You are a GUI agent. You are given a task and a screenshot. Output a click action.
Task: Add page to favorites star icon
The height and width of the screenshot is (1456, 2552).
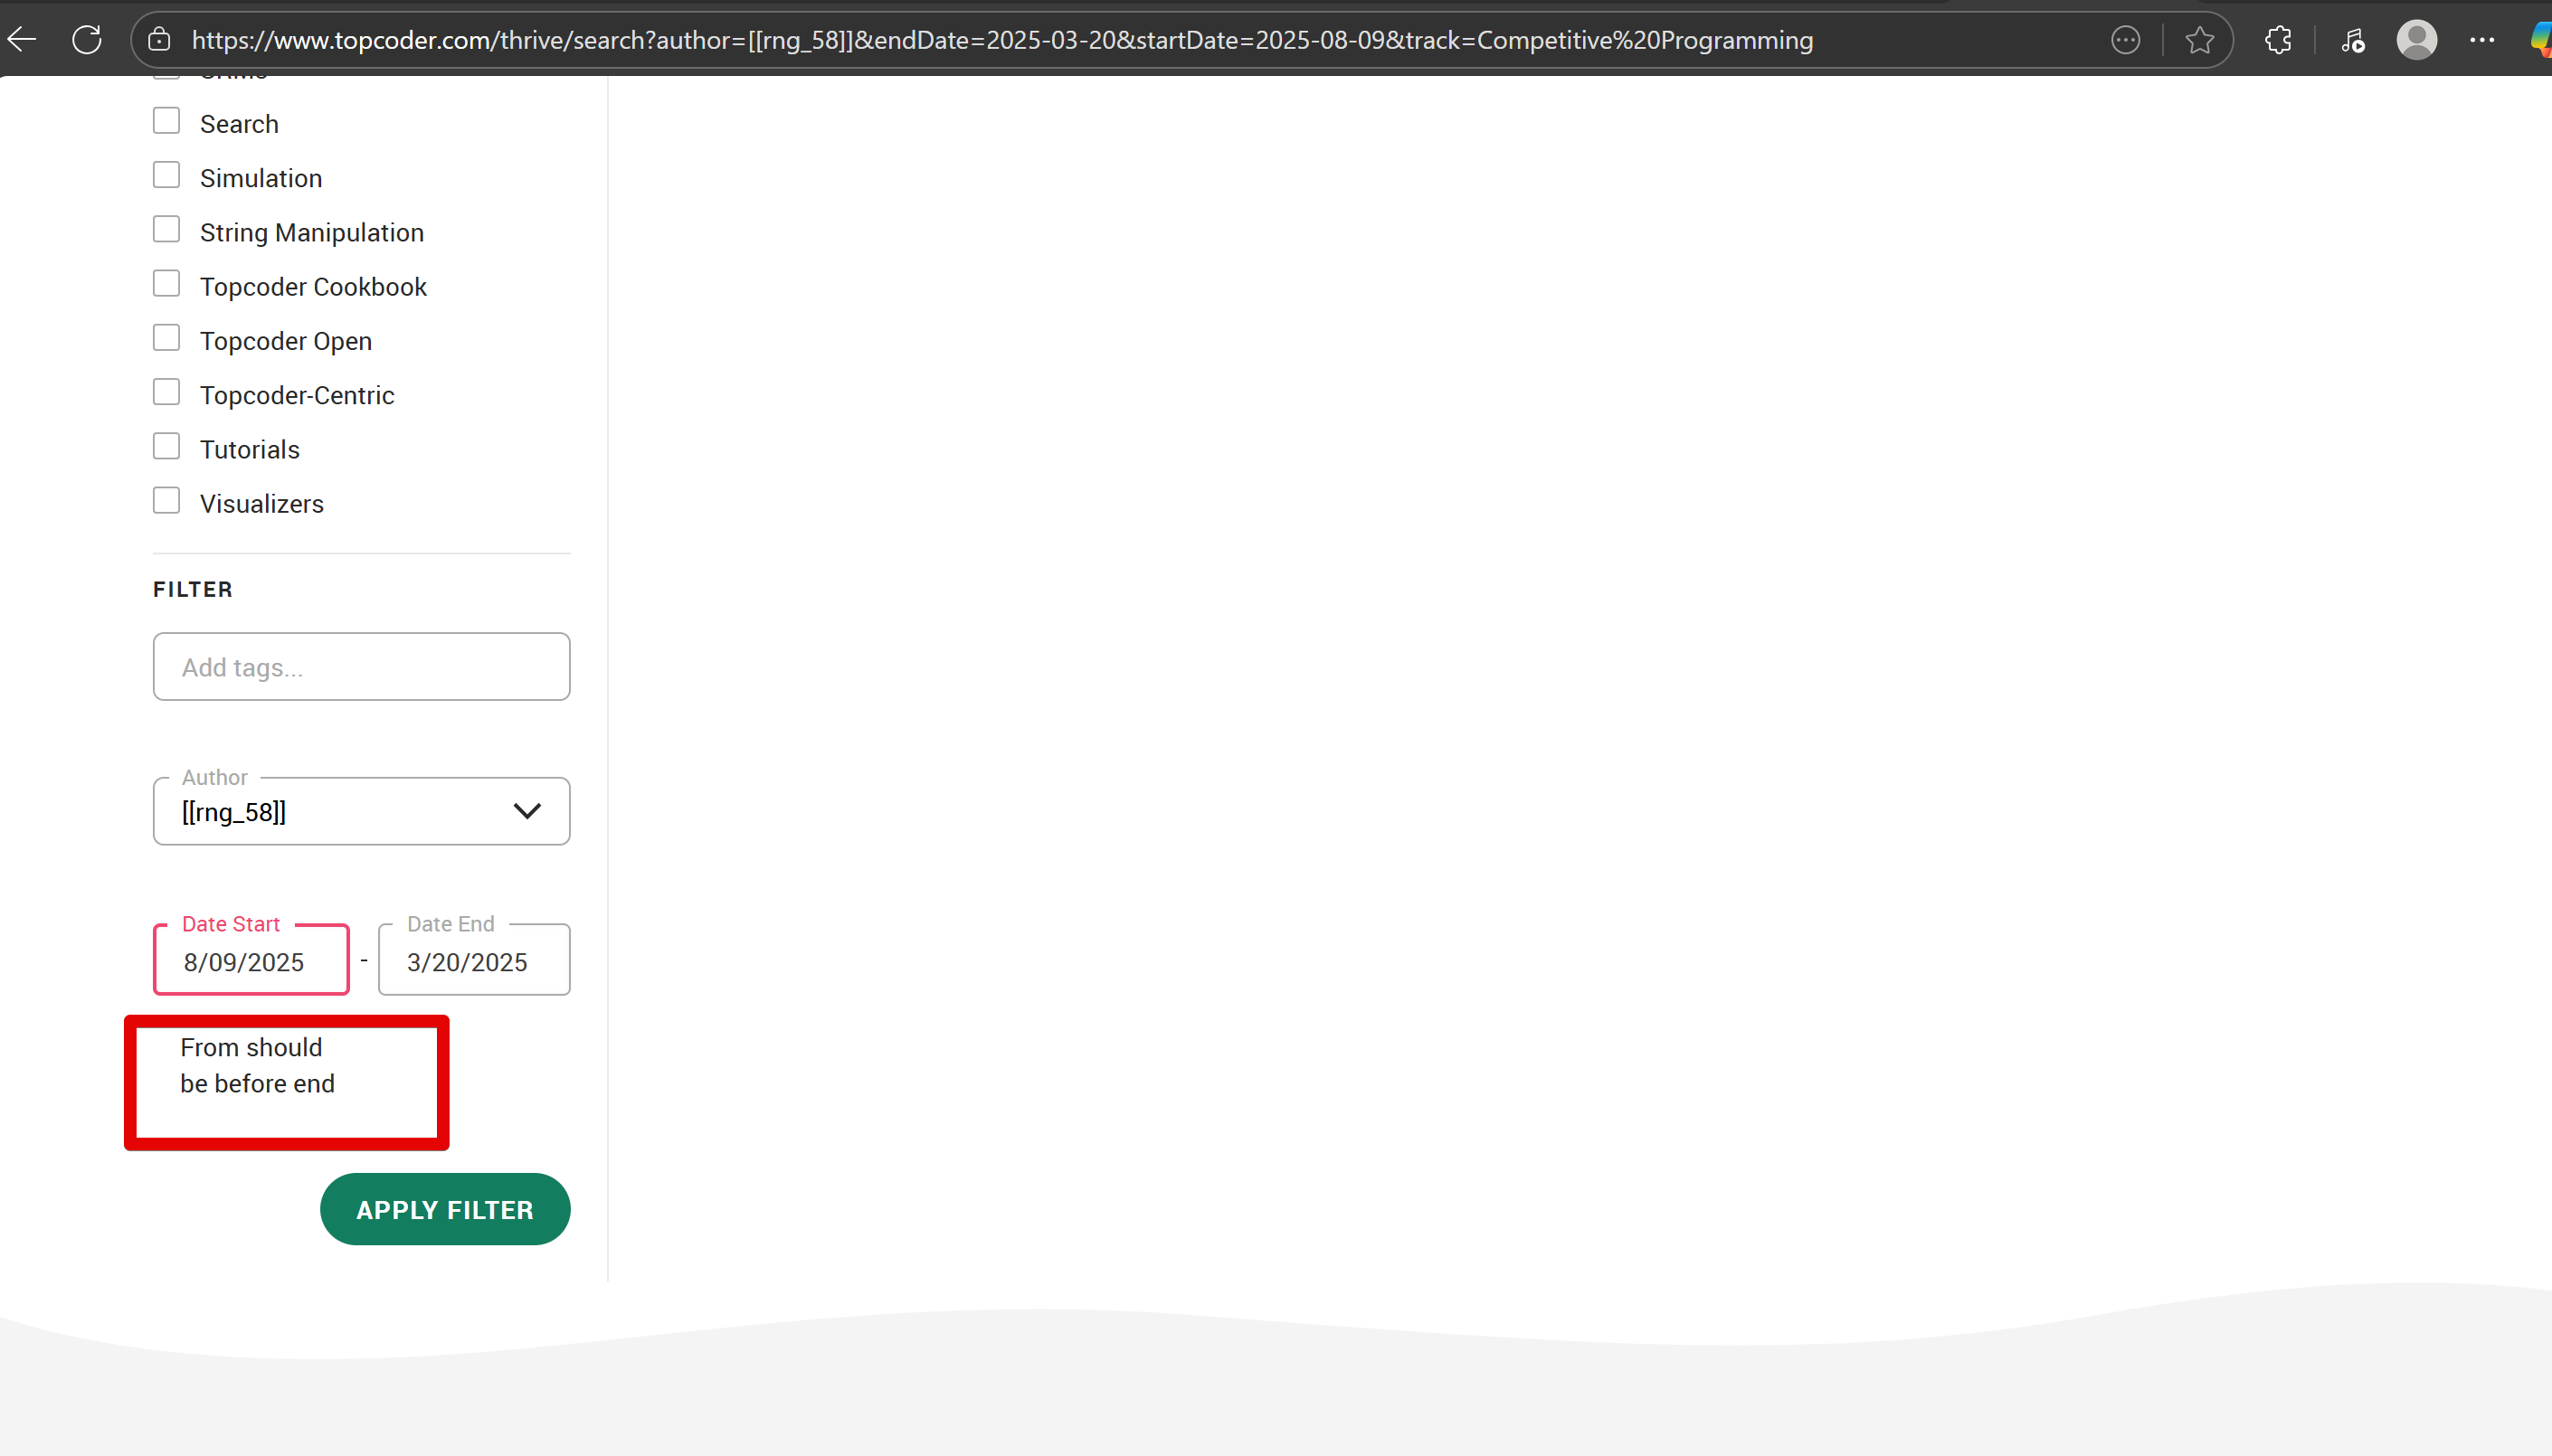[2199, 40]
